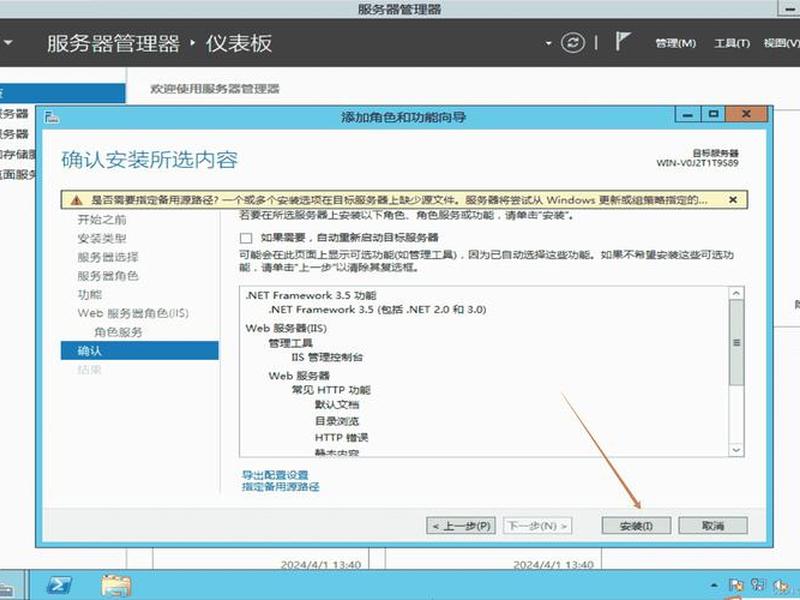Open the 管理(M) menu
800x600 pixels.
(676, 43)
